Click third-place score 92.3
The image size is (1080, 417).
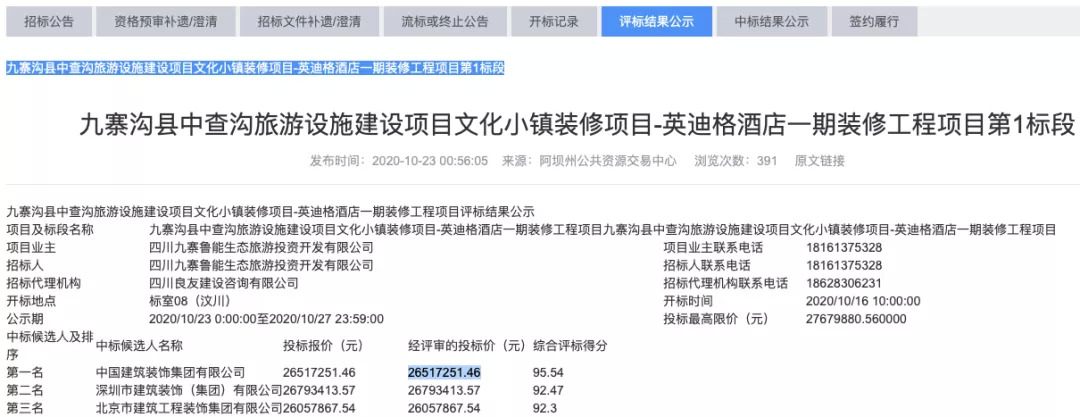545,409
